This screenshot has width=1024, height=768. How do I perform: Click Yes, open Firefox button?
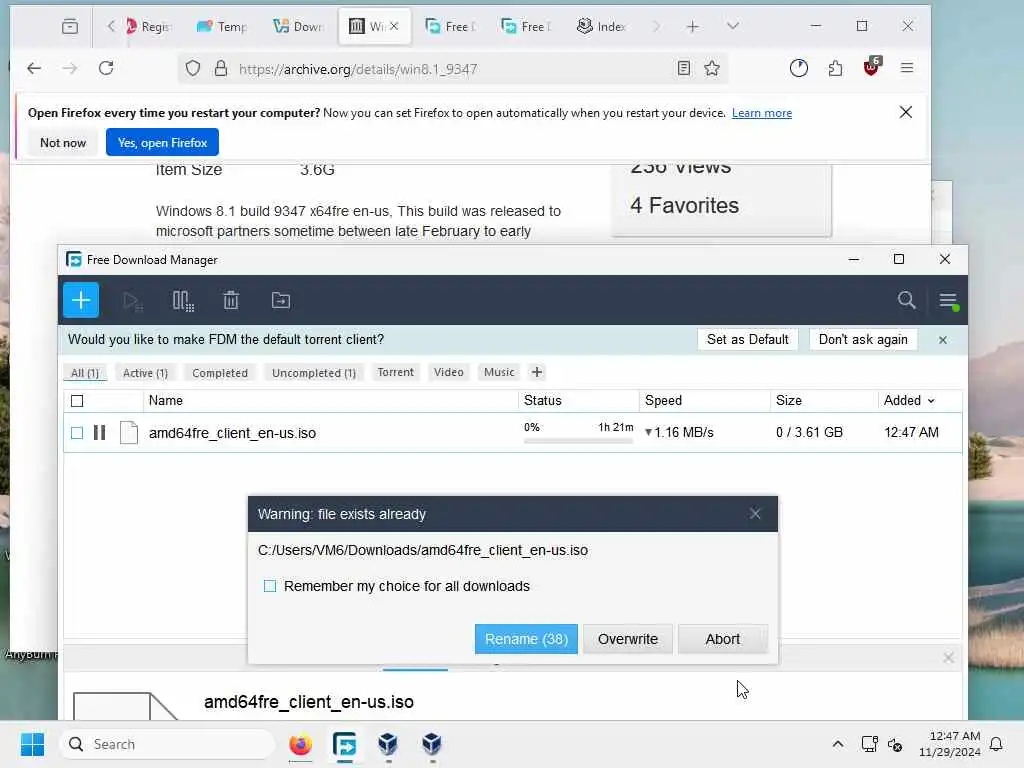pyautogui.click(x=163, y=142)
